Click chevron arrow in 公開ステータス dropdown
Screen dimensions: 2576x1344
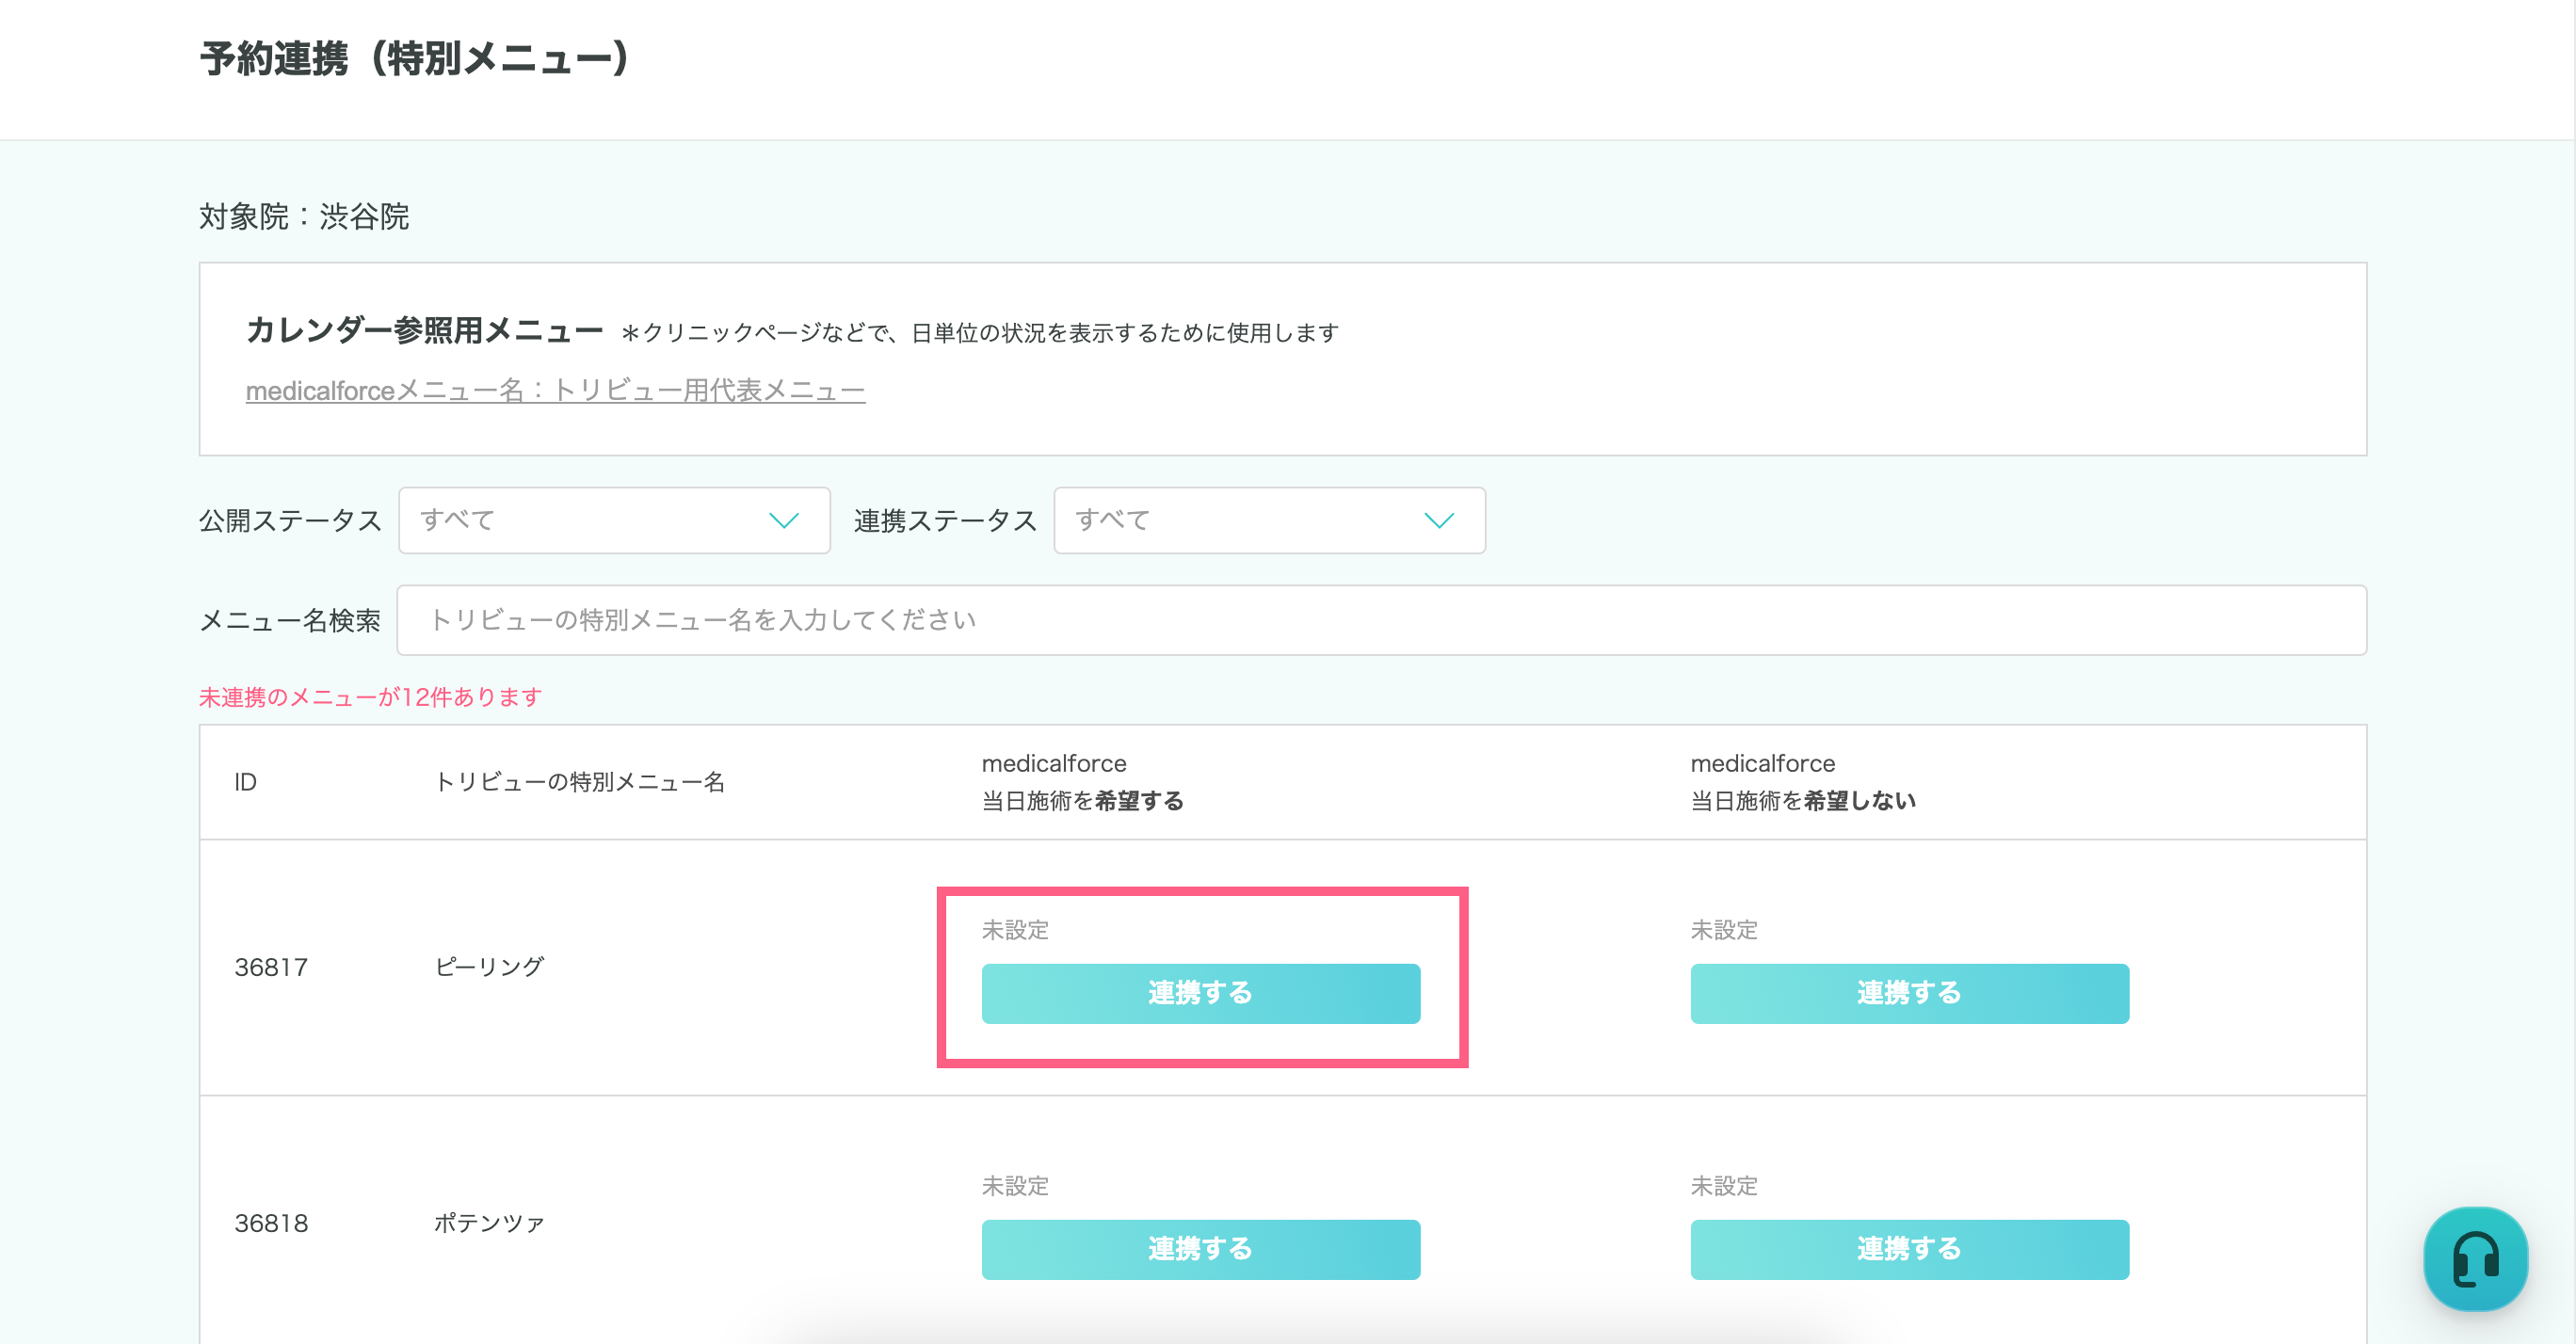(783, 520)
